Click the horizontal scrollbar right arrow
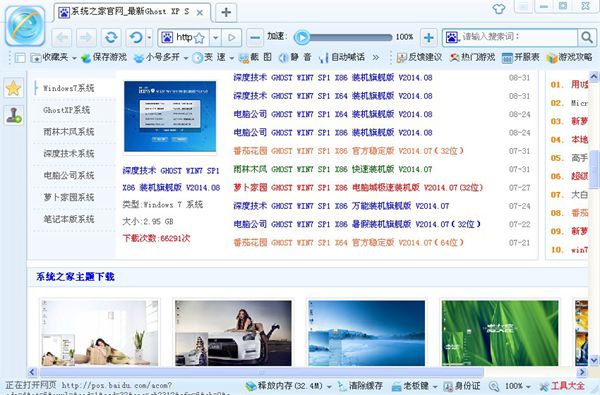The image size is (600, 395). coord(582,372)
